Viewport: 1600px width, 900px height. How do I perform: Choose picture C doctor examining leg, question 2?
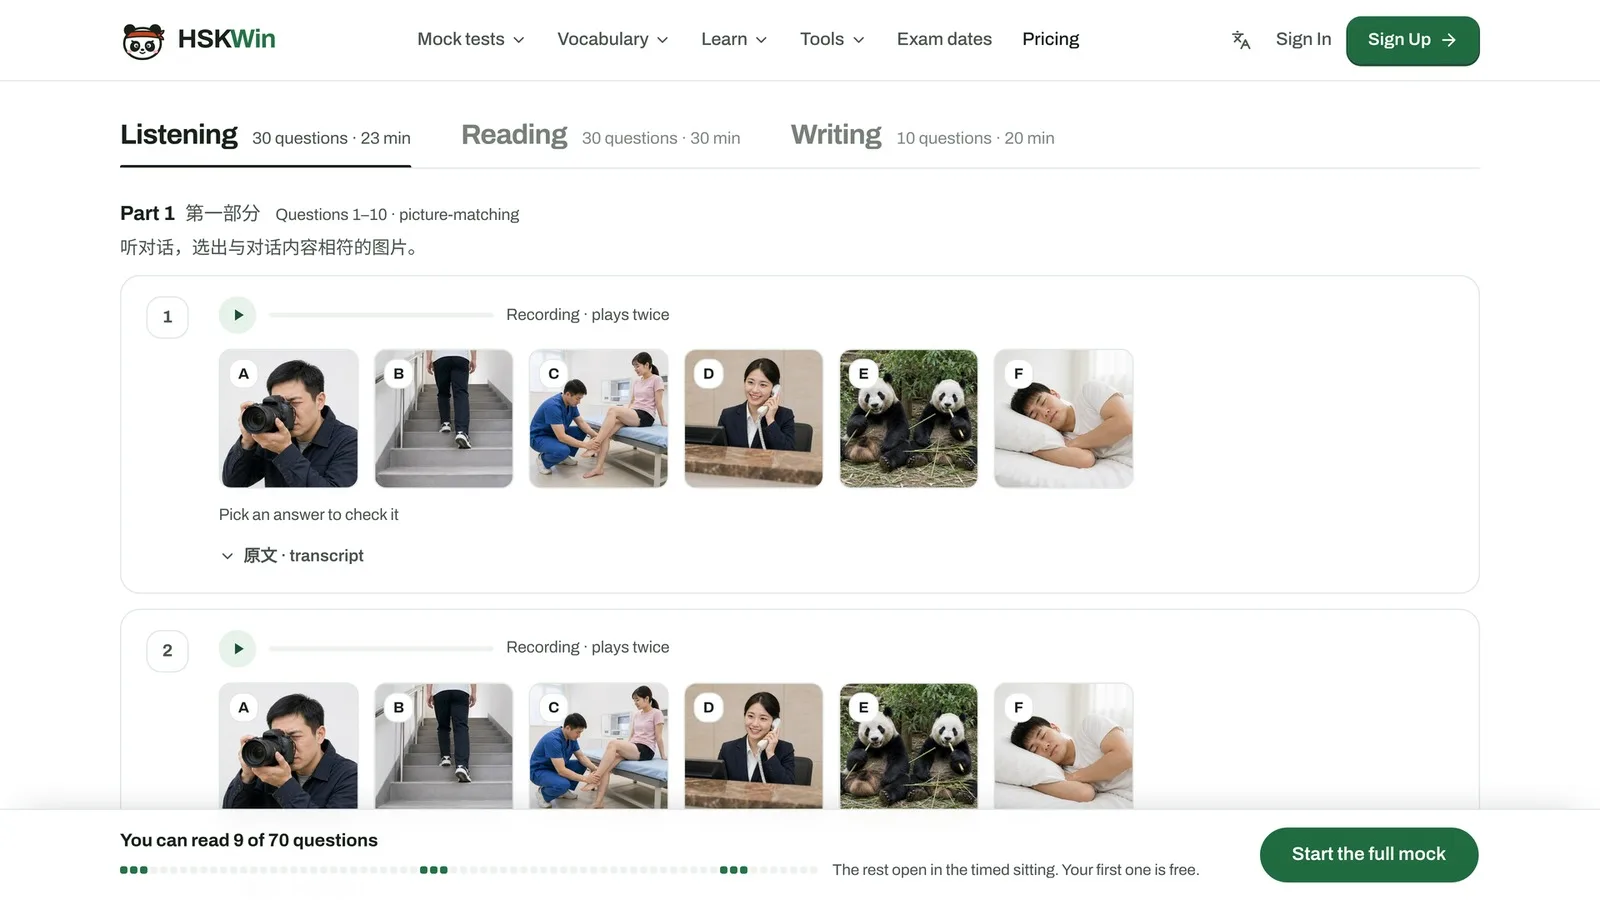pos(599,746)
